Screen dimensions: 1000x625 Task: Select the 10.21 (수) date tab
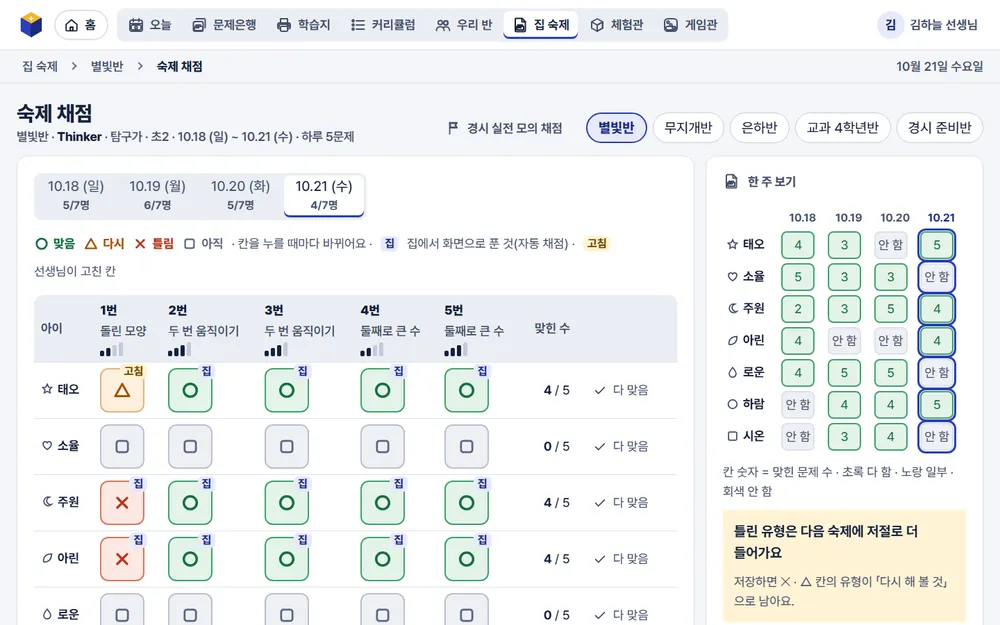[x=324, y=195]
